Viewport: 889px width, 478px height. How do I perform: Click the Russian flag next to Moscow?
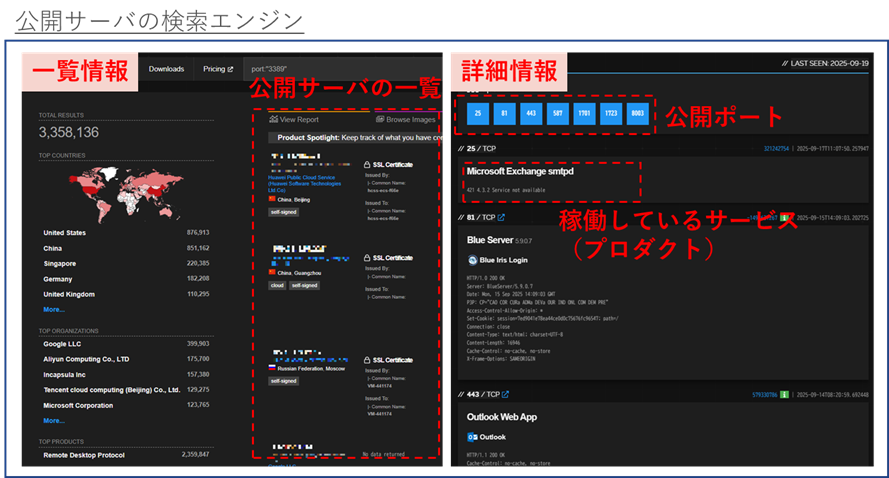pos(272,368)
